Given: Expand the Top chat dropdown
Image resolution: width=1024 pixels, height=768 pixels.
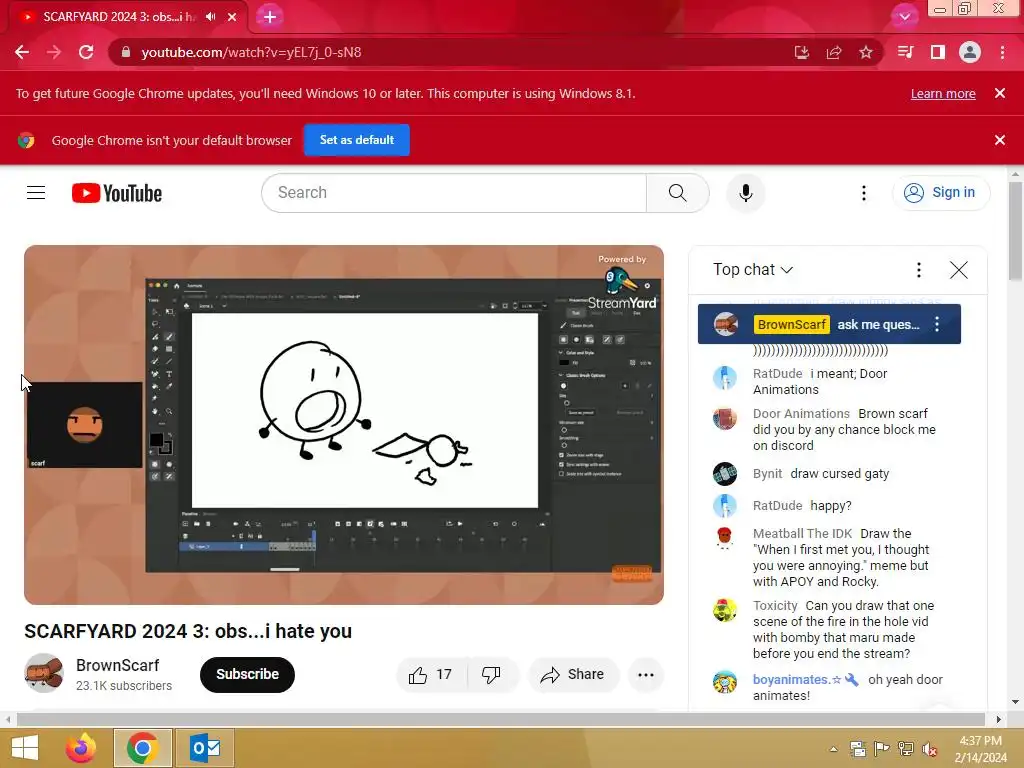Looking at the screenshot, I should point(753,270).
